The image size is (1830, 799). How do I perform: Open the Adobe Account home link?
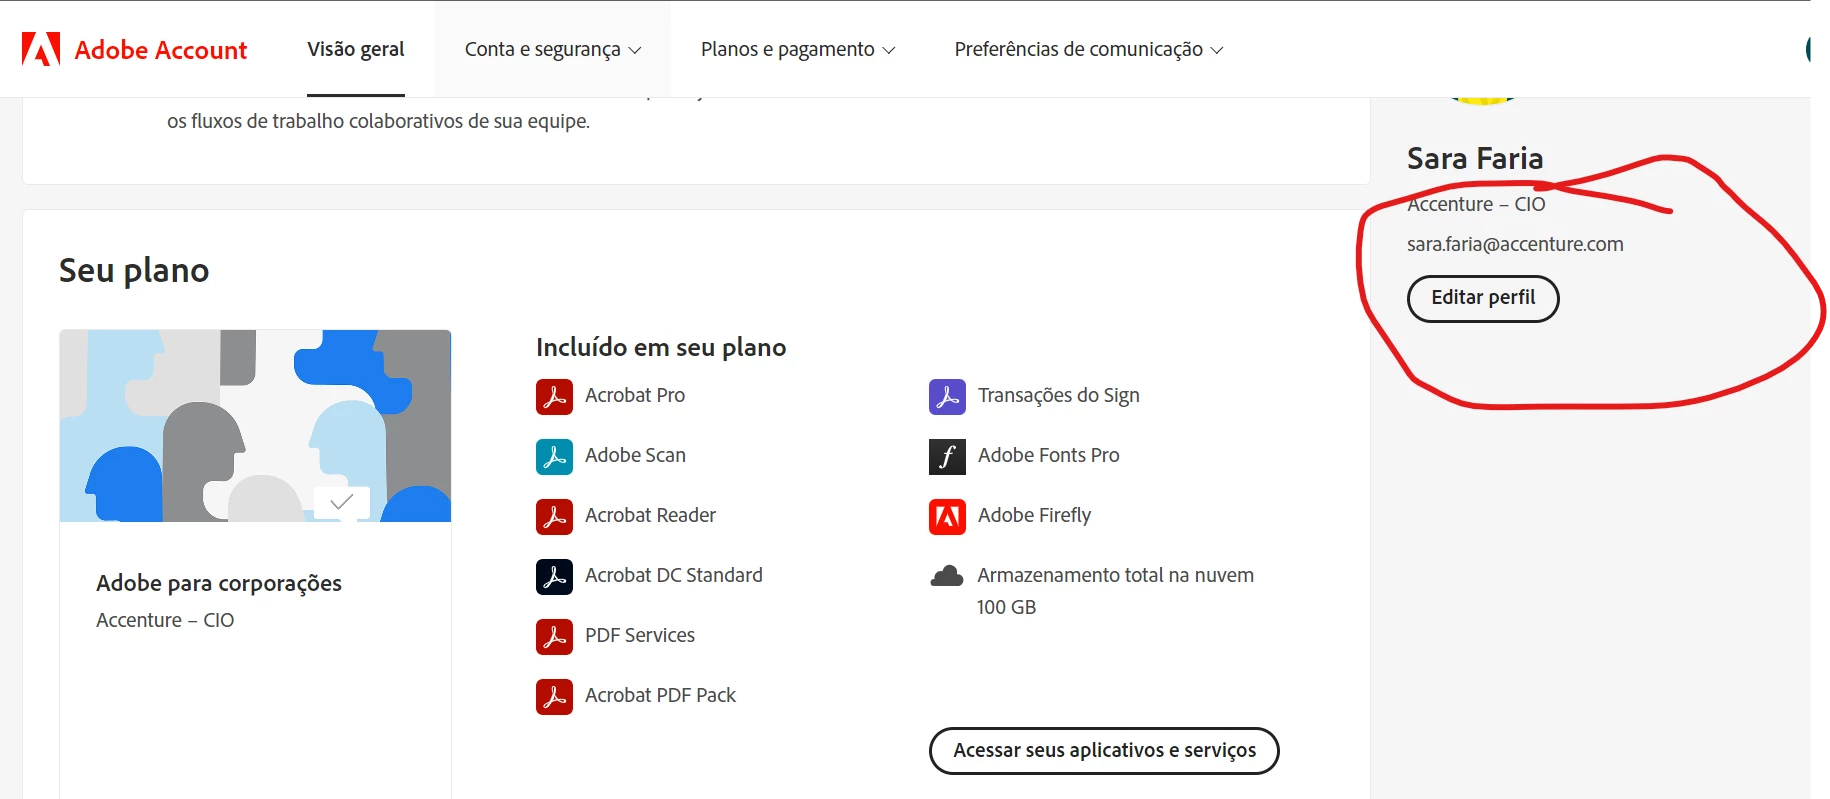click(x=134, y=49)
